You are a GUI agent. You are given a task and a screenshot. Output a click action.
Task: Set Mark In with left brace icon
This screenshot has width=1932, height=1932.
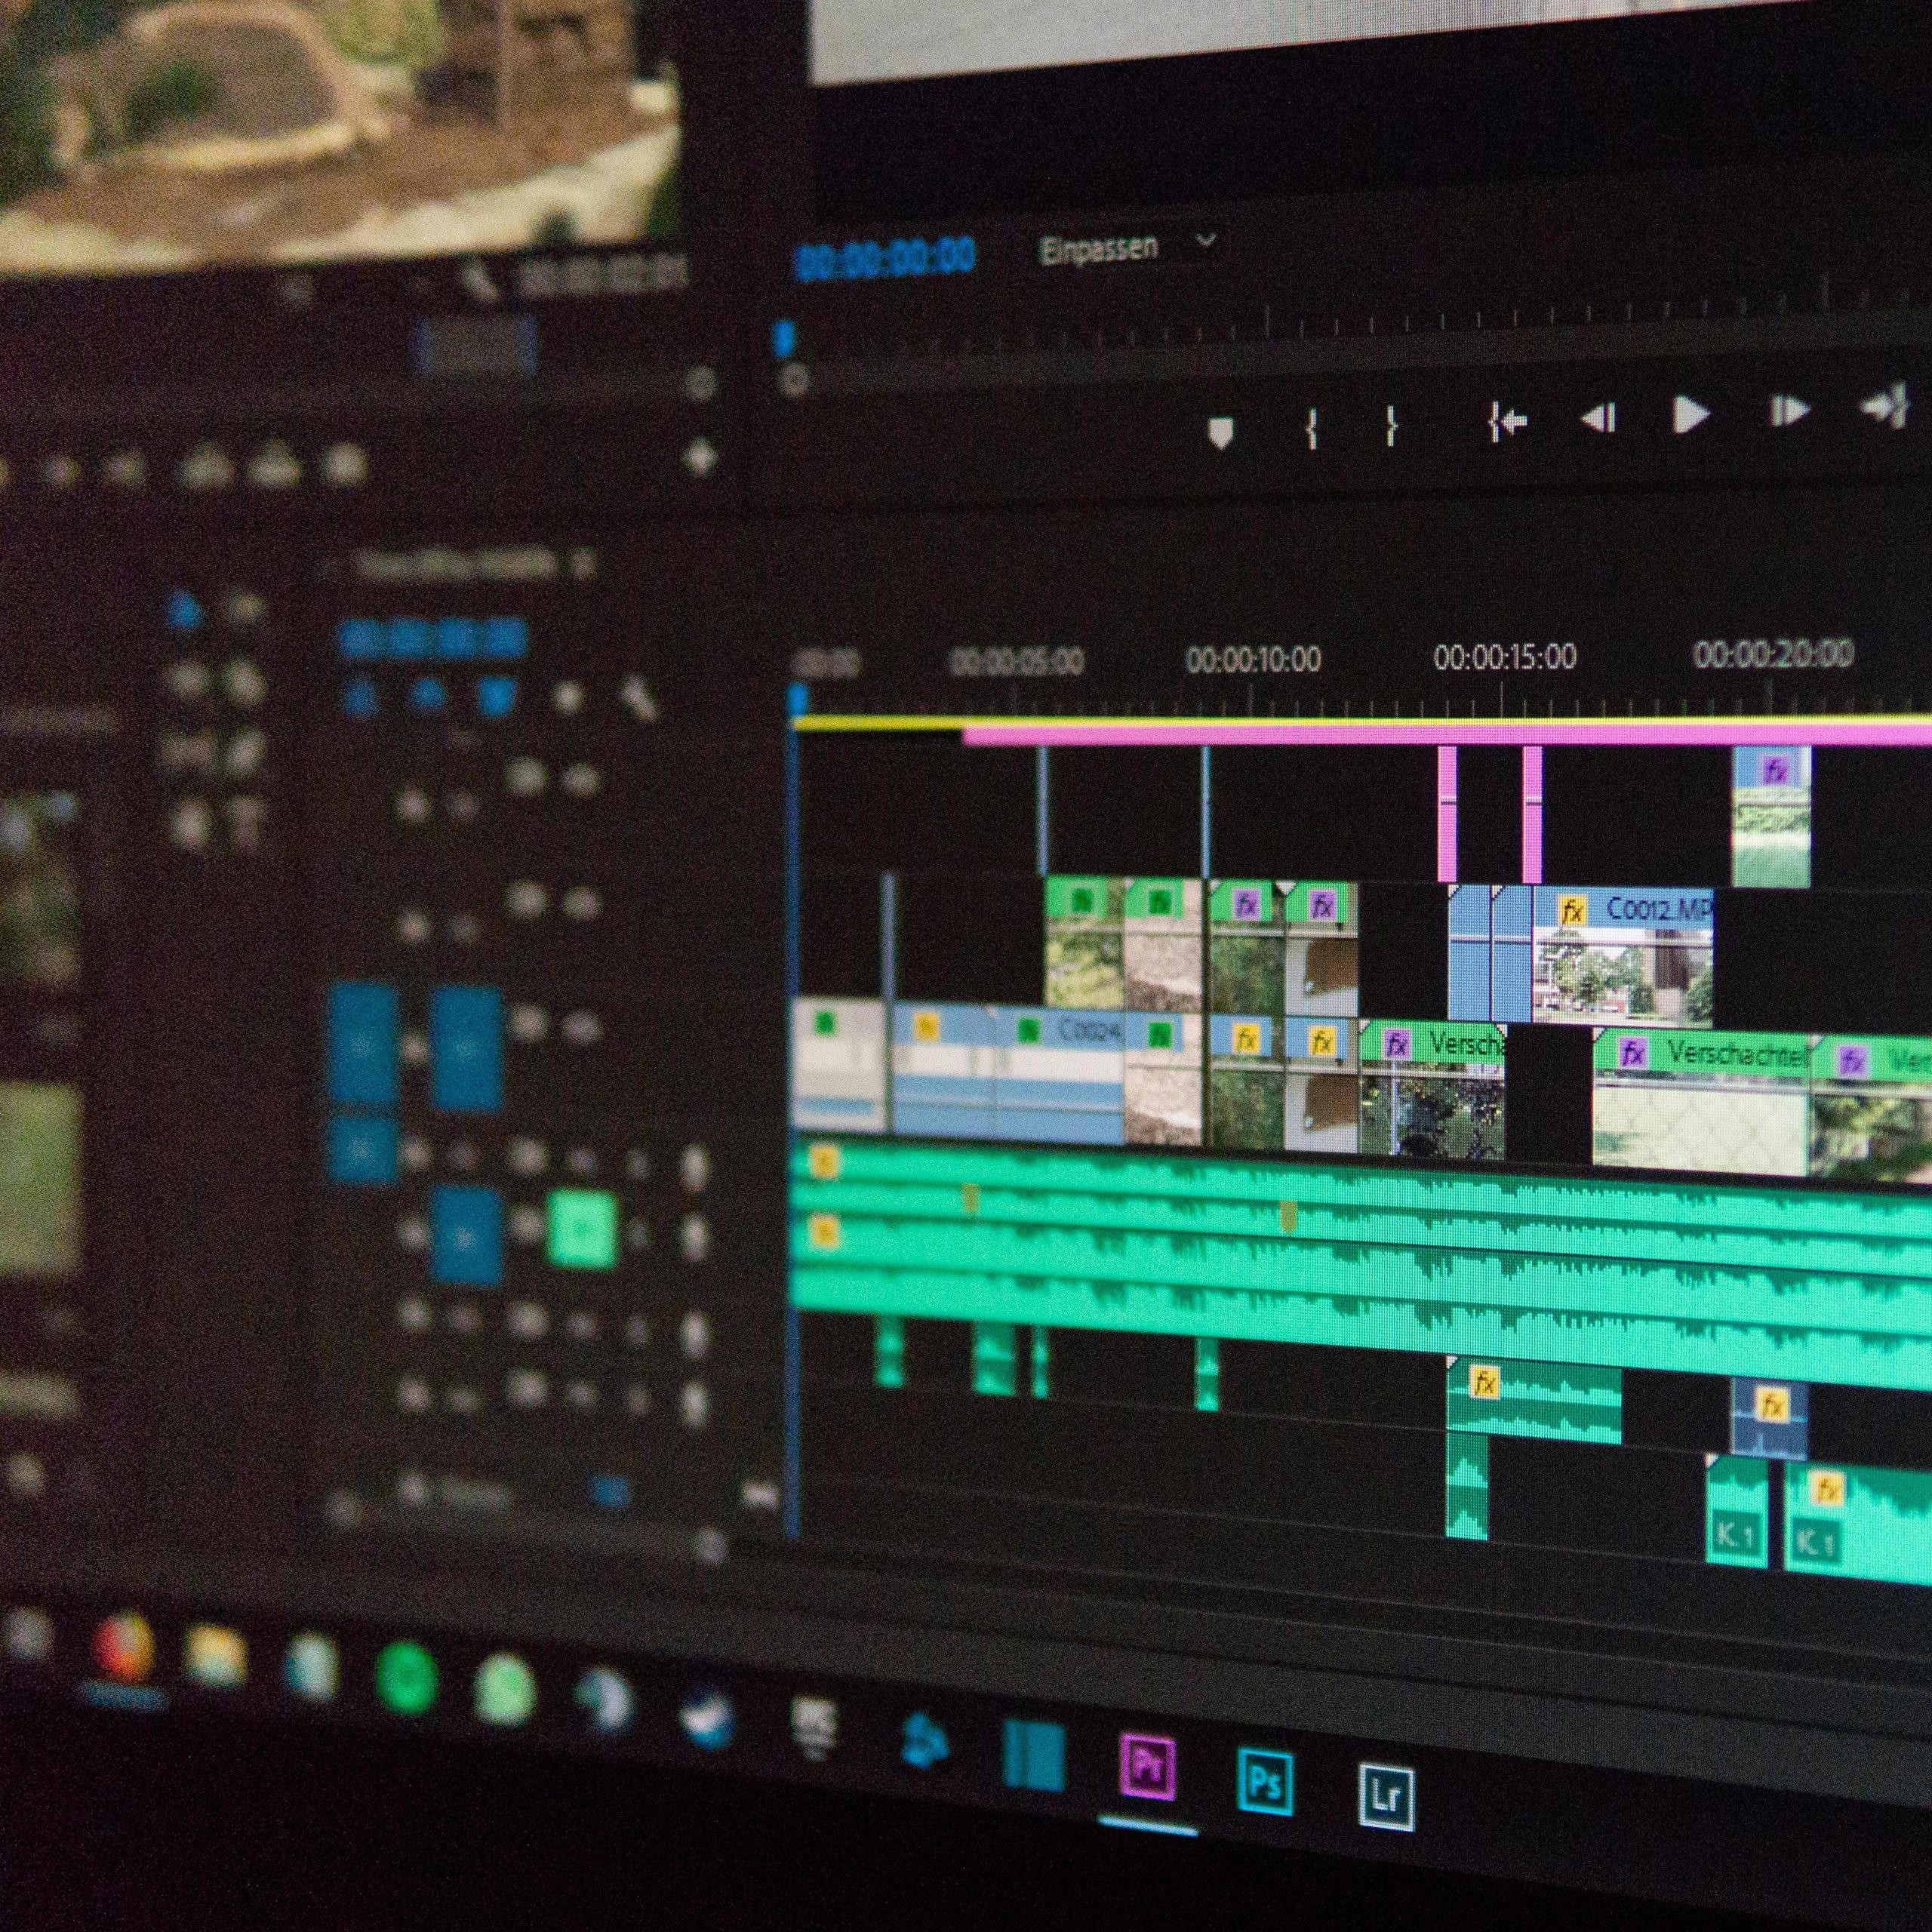(x=1312, y=430)
